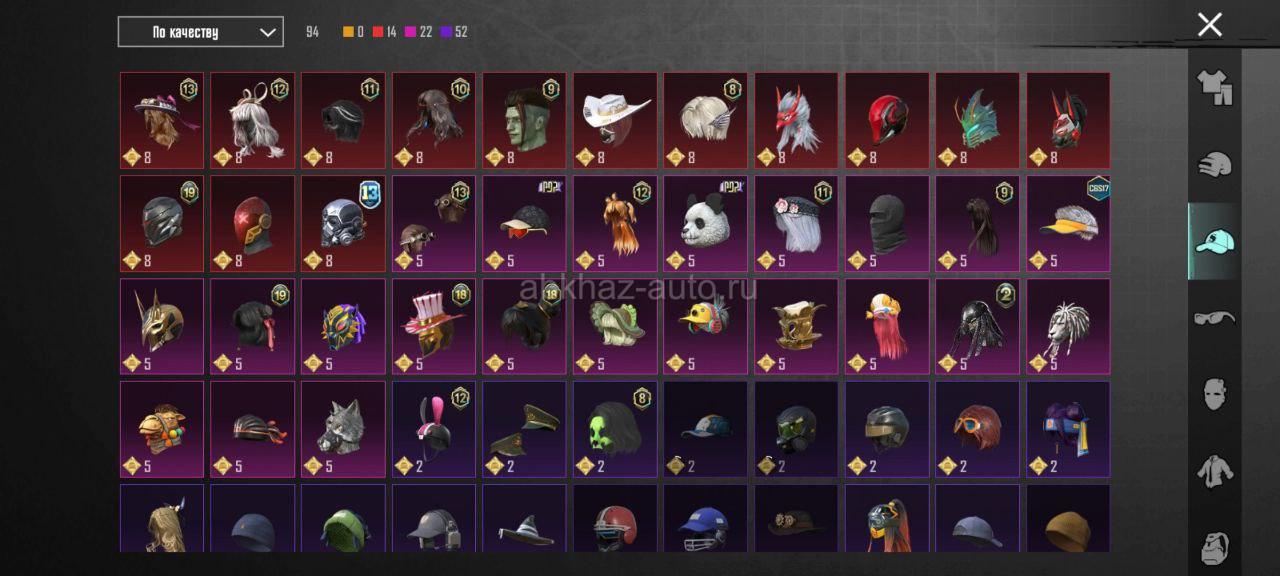Select the black balaclava mask item
The height and width of the screenshot is (576, 1280).
point(887,223)
